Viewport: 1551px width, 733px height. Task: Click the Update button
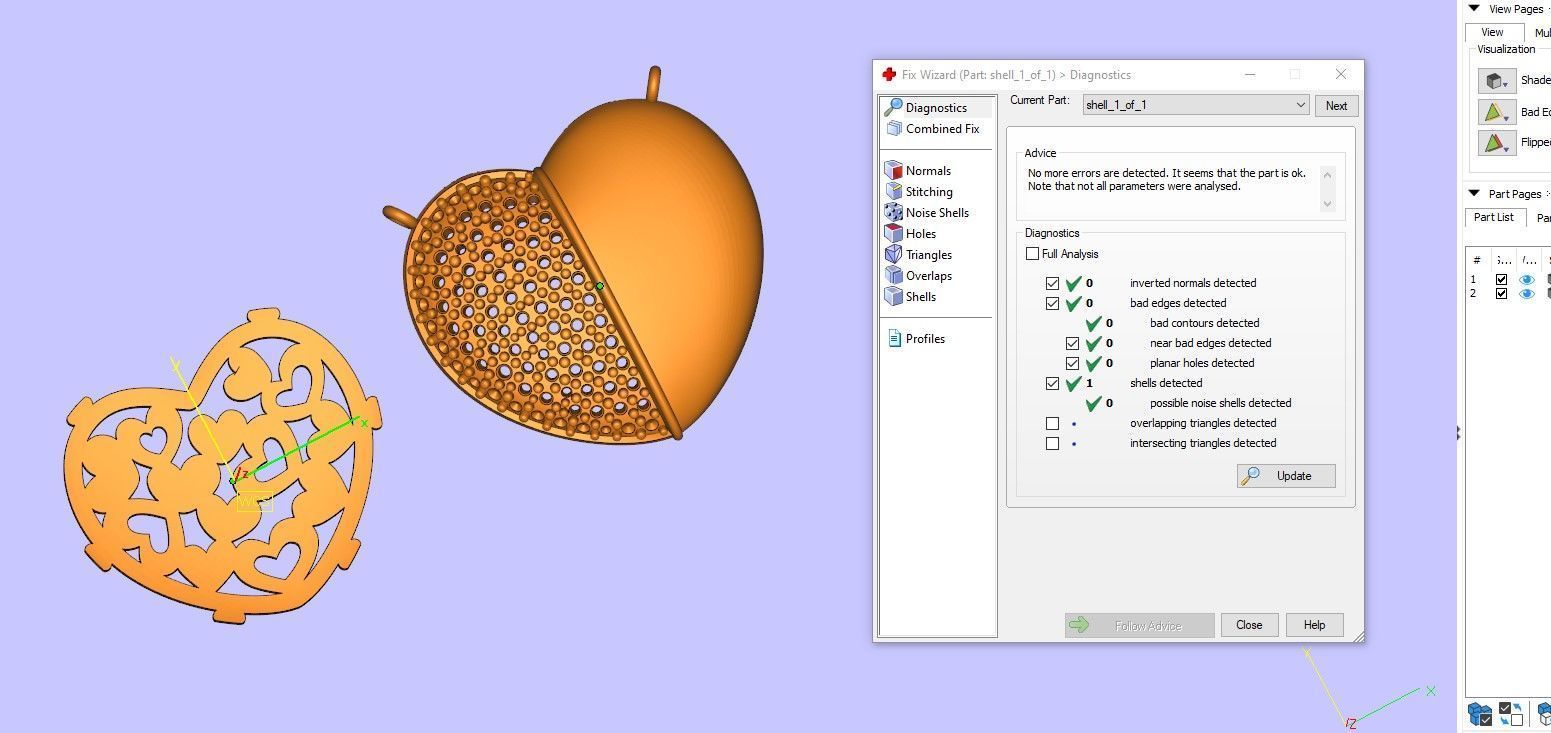[x=1286, y=476]
